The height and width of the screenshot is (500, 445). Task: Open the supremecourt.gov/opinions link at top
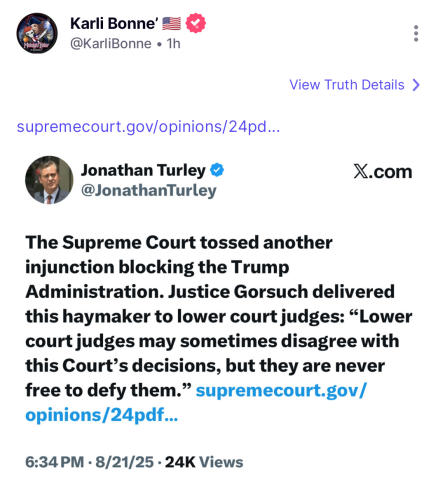tap(148, 127)
